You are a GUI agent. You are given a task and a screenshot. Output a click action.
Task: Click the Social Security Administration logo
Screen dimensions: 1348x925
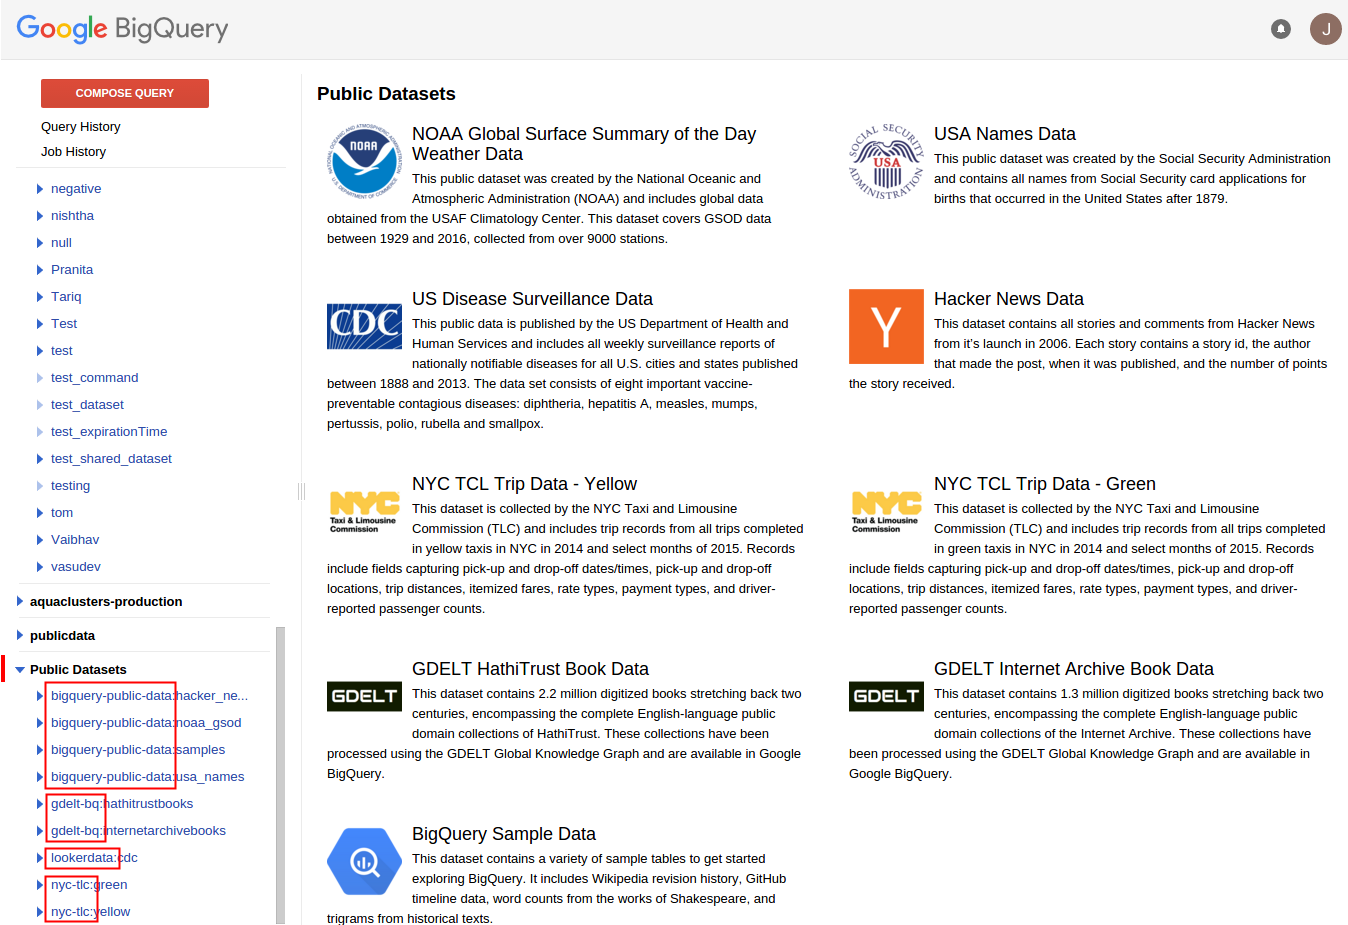click(x=886, y=161)
